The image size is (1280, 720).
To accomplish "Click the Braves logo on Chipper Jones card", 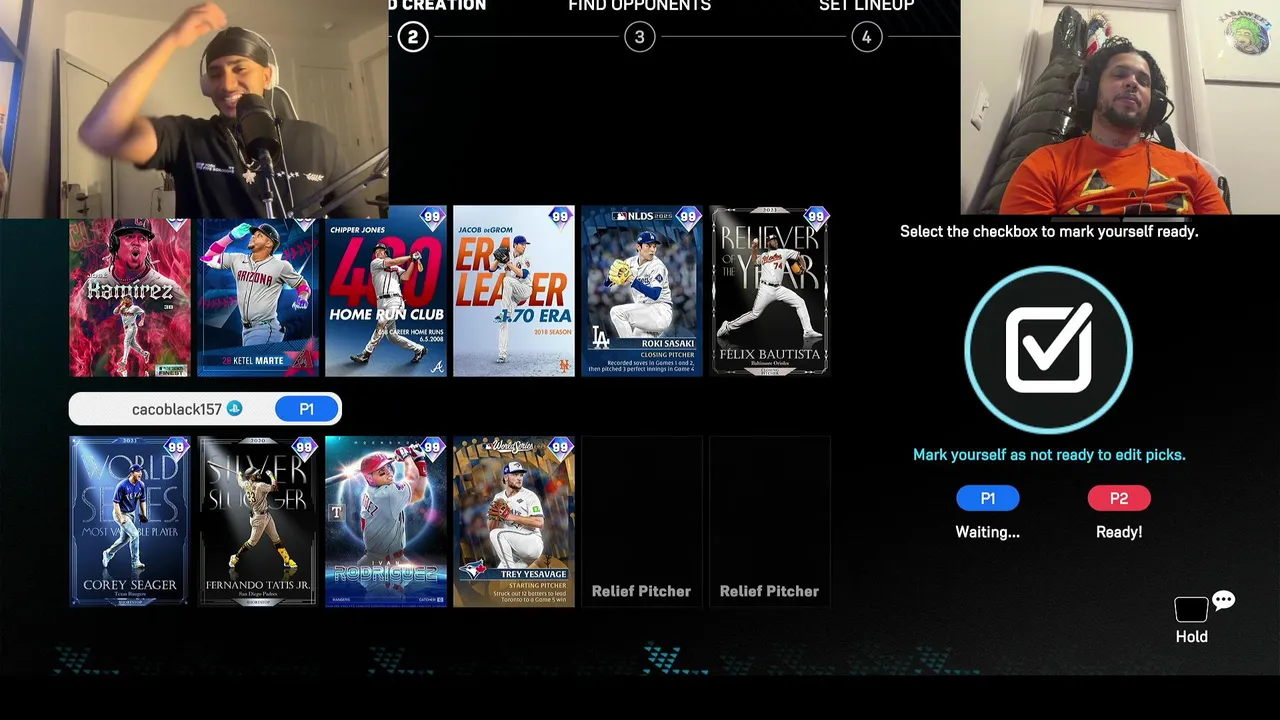I will click(x=437, y=367).
